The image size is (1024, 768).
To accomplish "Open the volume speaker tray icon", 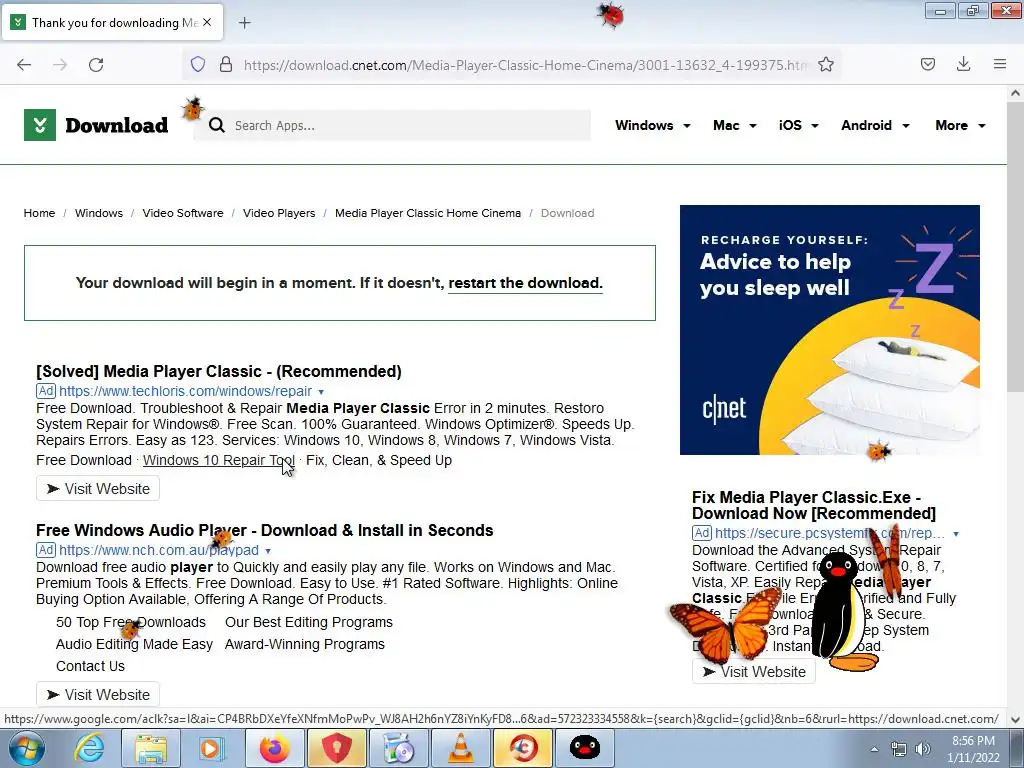I will click(923, 749).
